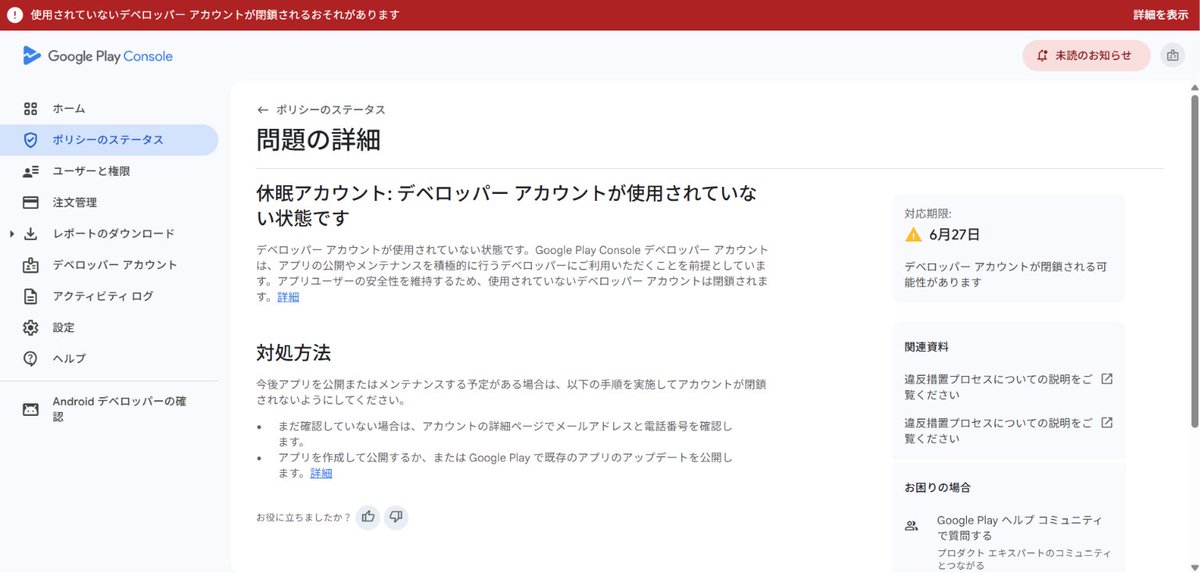Screen dimensions: 1200x573
Task: Click the ポリシーのステータス shield icon
Action: [31, 140]
